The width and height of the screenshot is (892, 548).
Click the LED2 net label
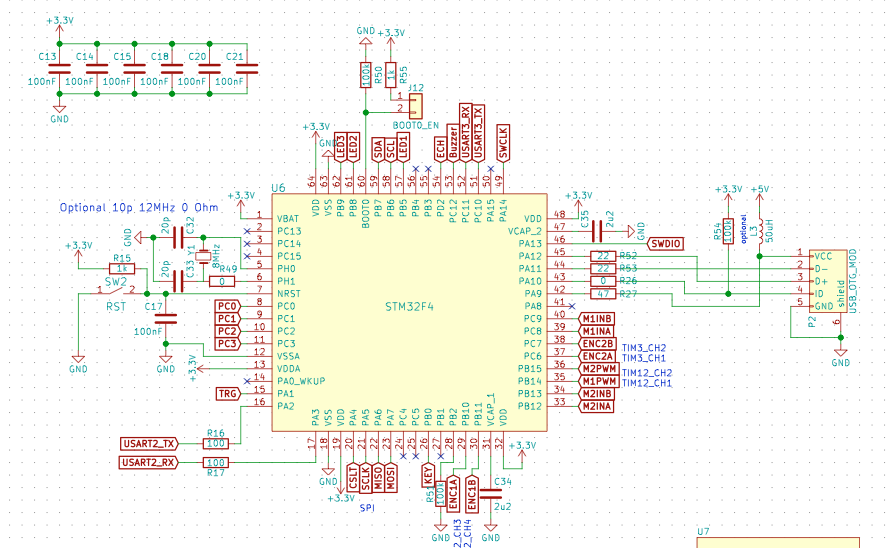point(353,147)
